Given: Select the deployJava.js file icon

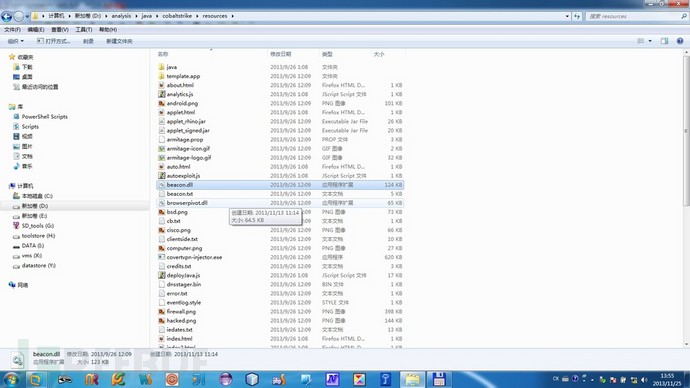Looking at the screenshot, I should point(161,275).
